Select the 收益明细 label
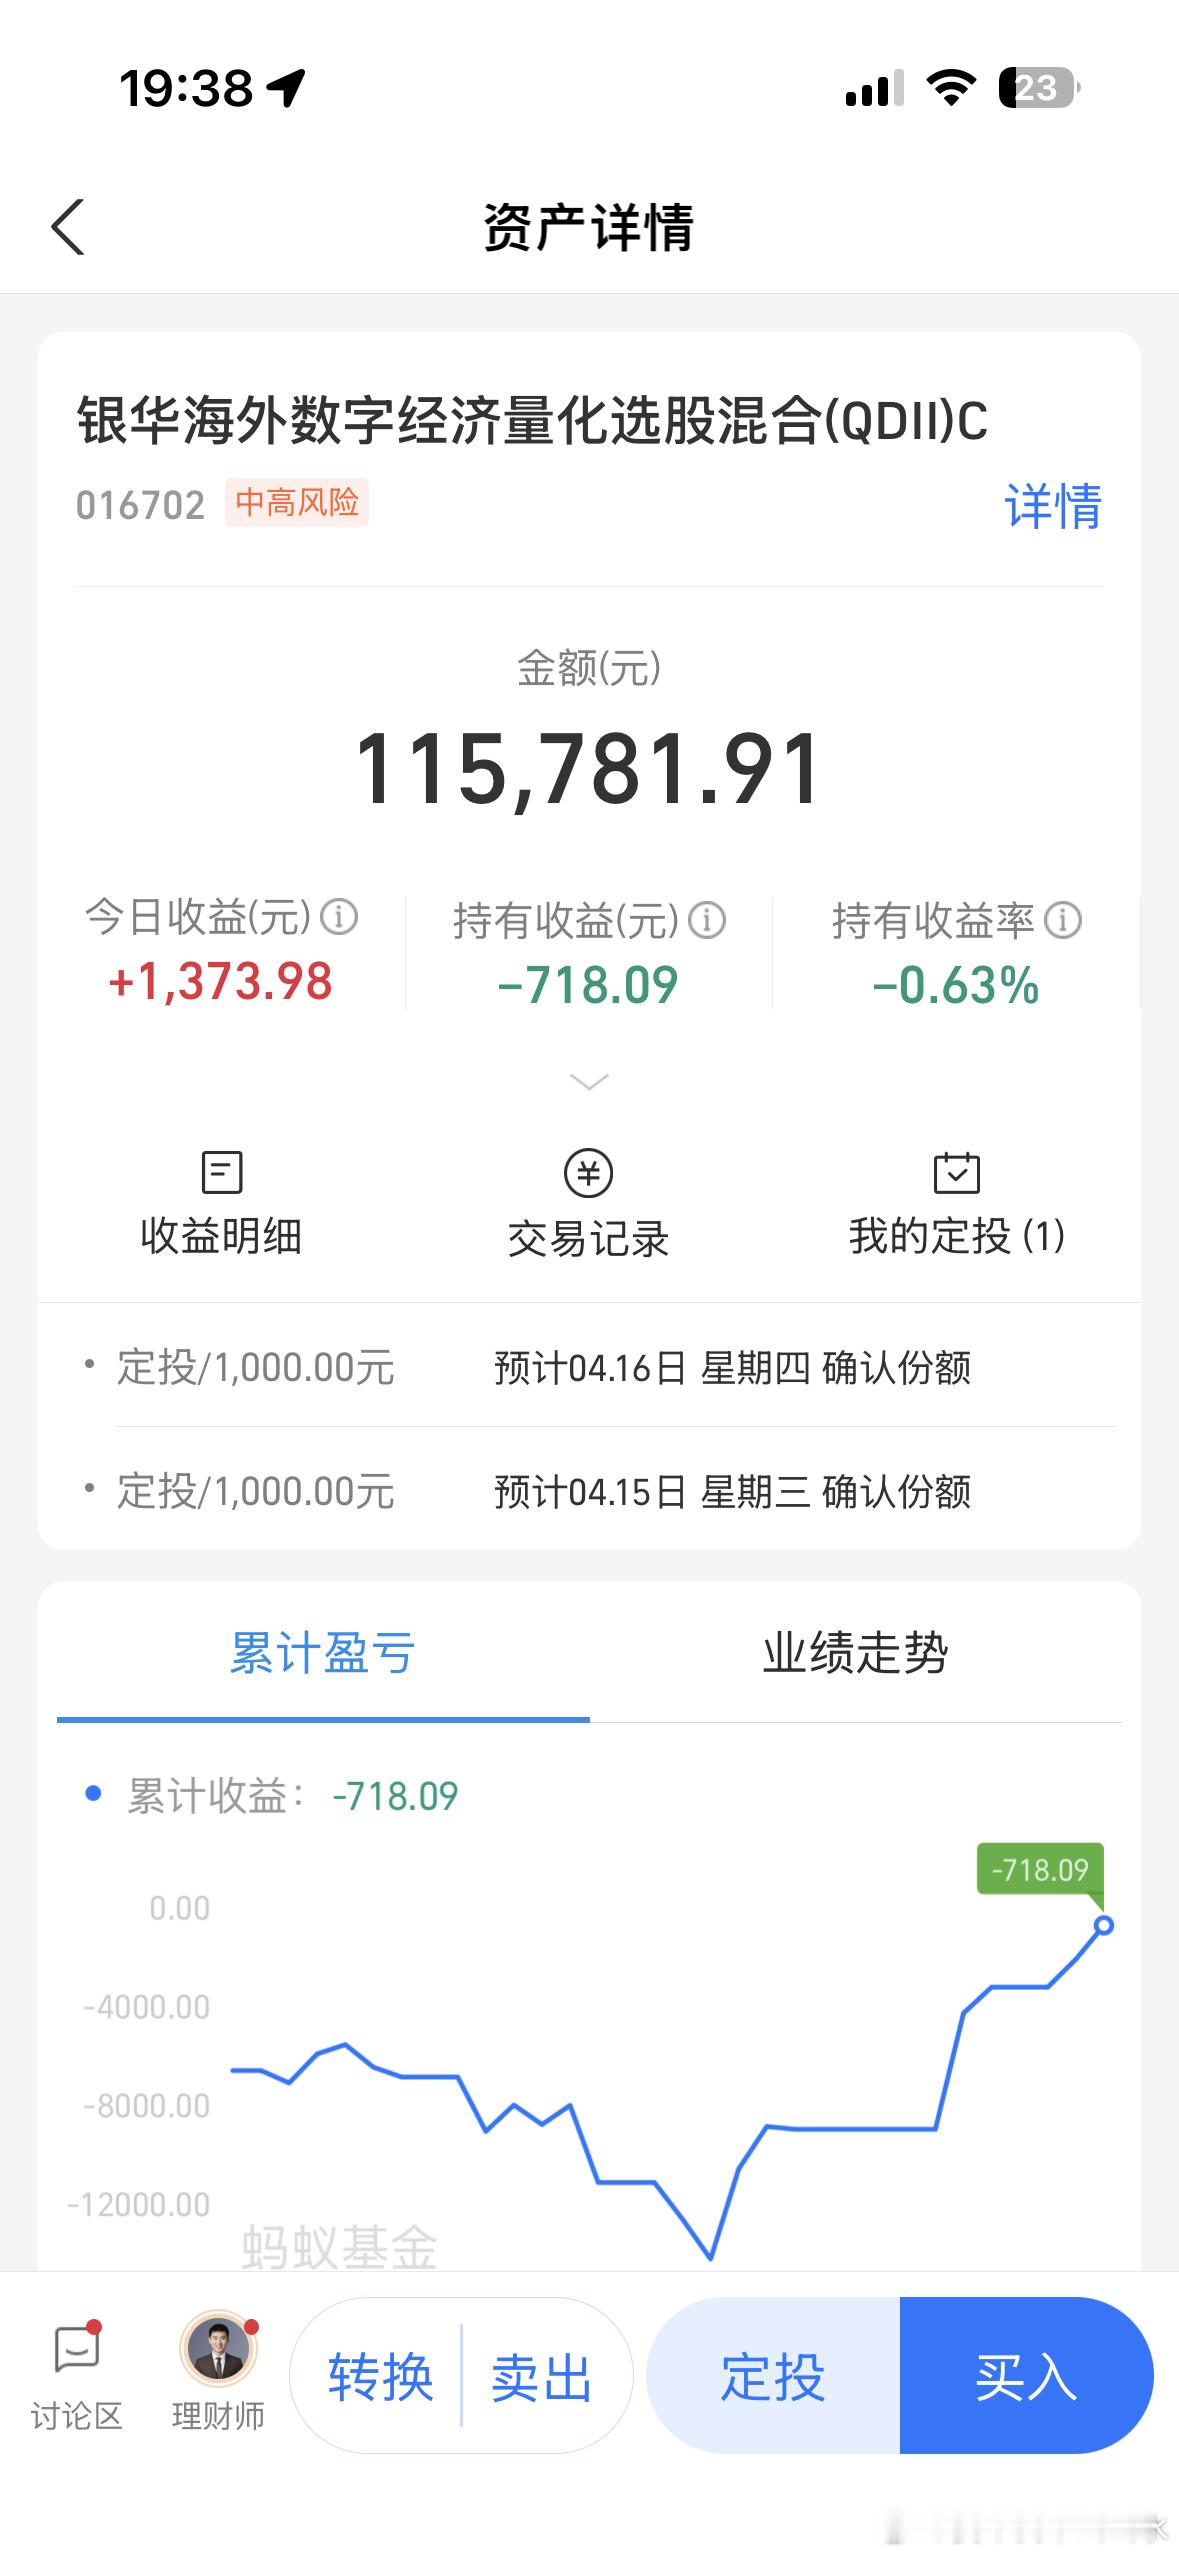Viewport: 1179px width, 2556px height. tap(221, 1237)
